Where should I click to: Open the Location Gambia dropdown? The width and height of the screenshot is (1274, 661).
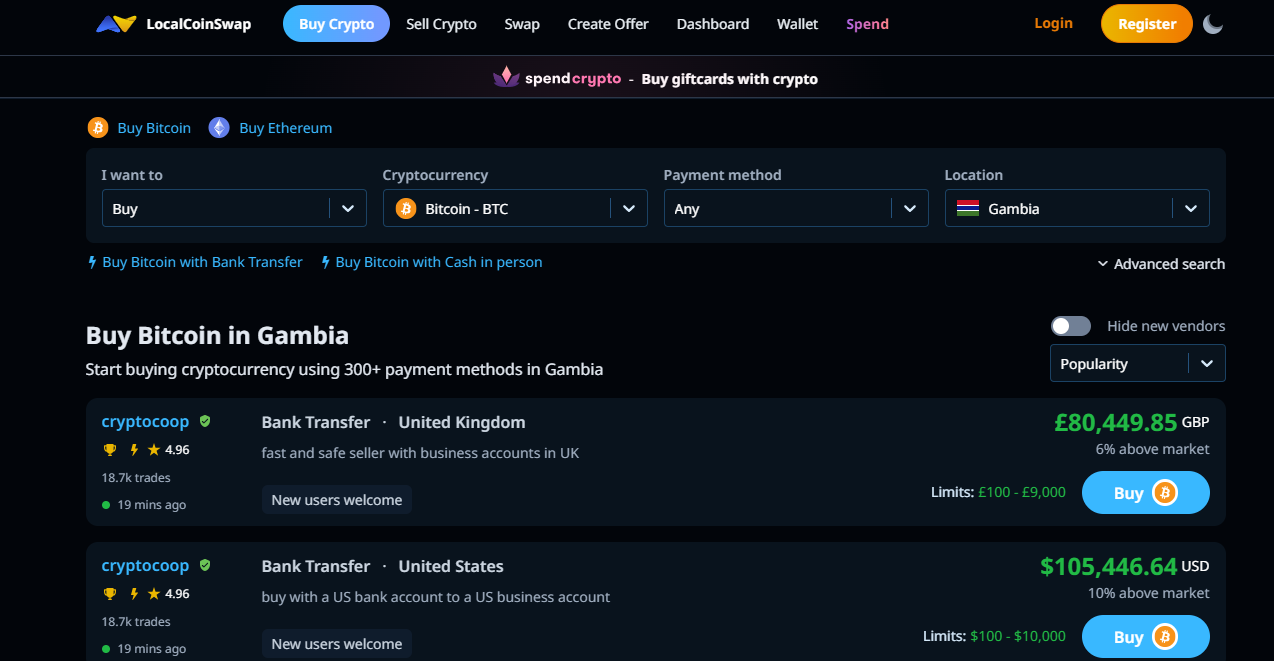[1077, 208]
